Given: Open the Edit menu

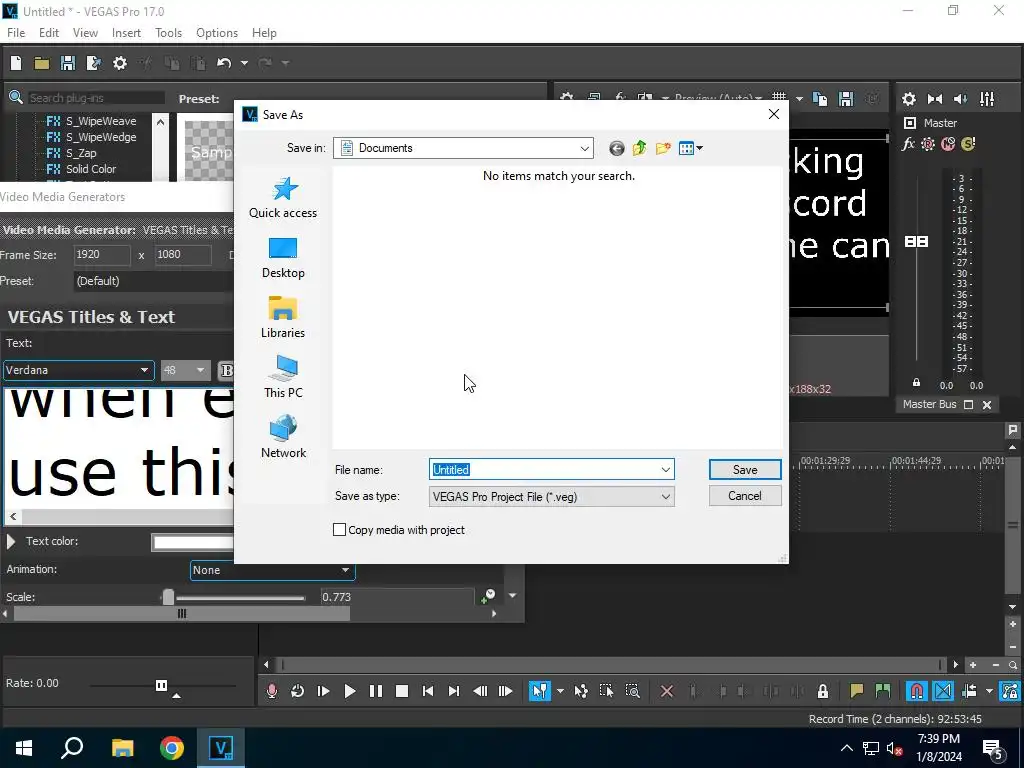Looking at the screenshot, I should pos(49,33).
